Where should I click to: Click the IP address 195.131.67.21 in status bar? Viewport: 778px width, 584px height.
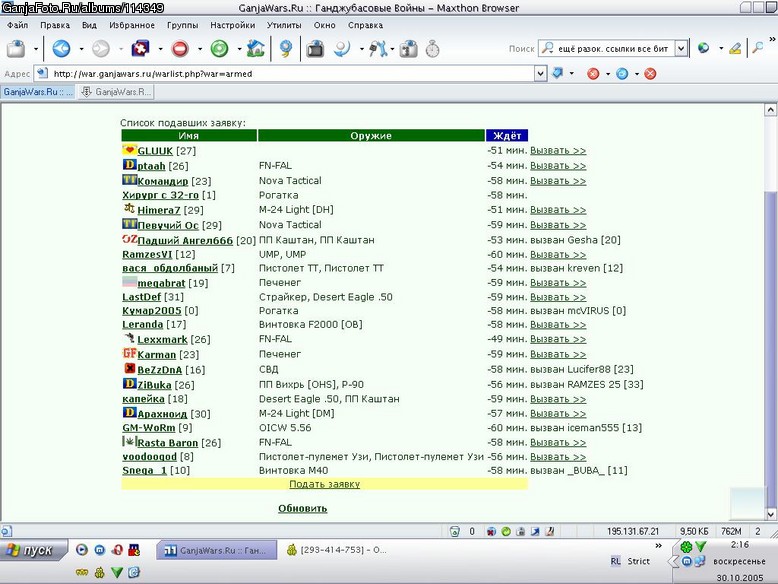(x=633, y=531)
